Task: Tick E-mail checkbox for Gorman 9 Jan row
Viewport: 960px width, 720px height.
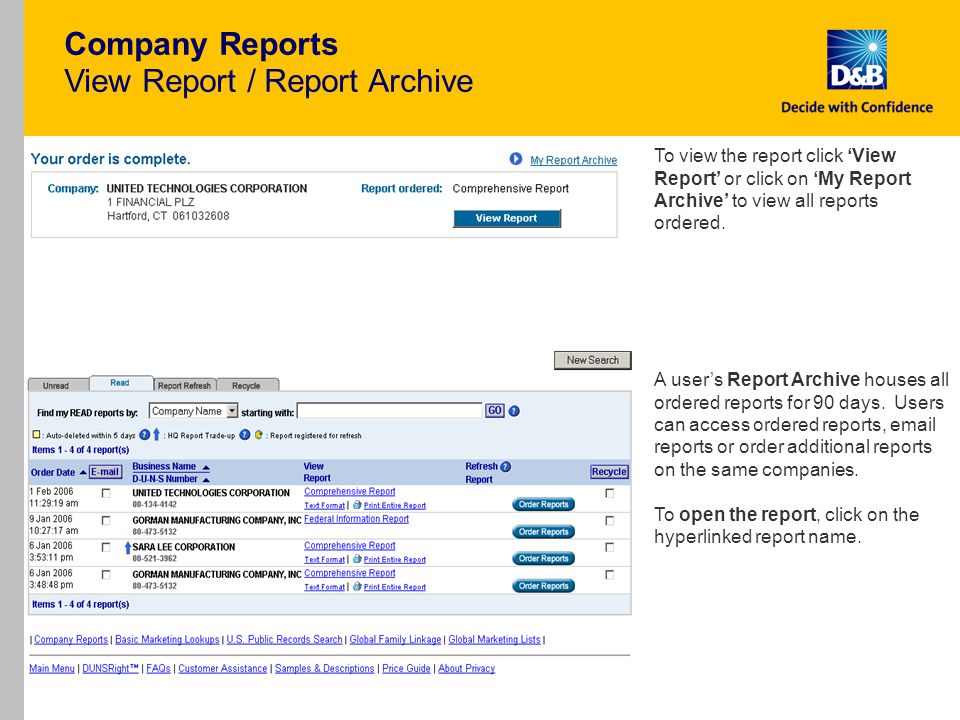Action: point(106,520)
